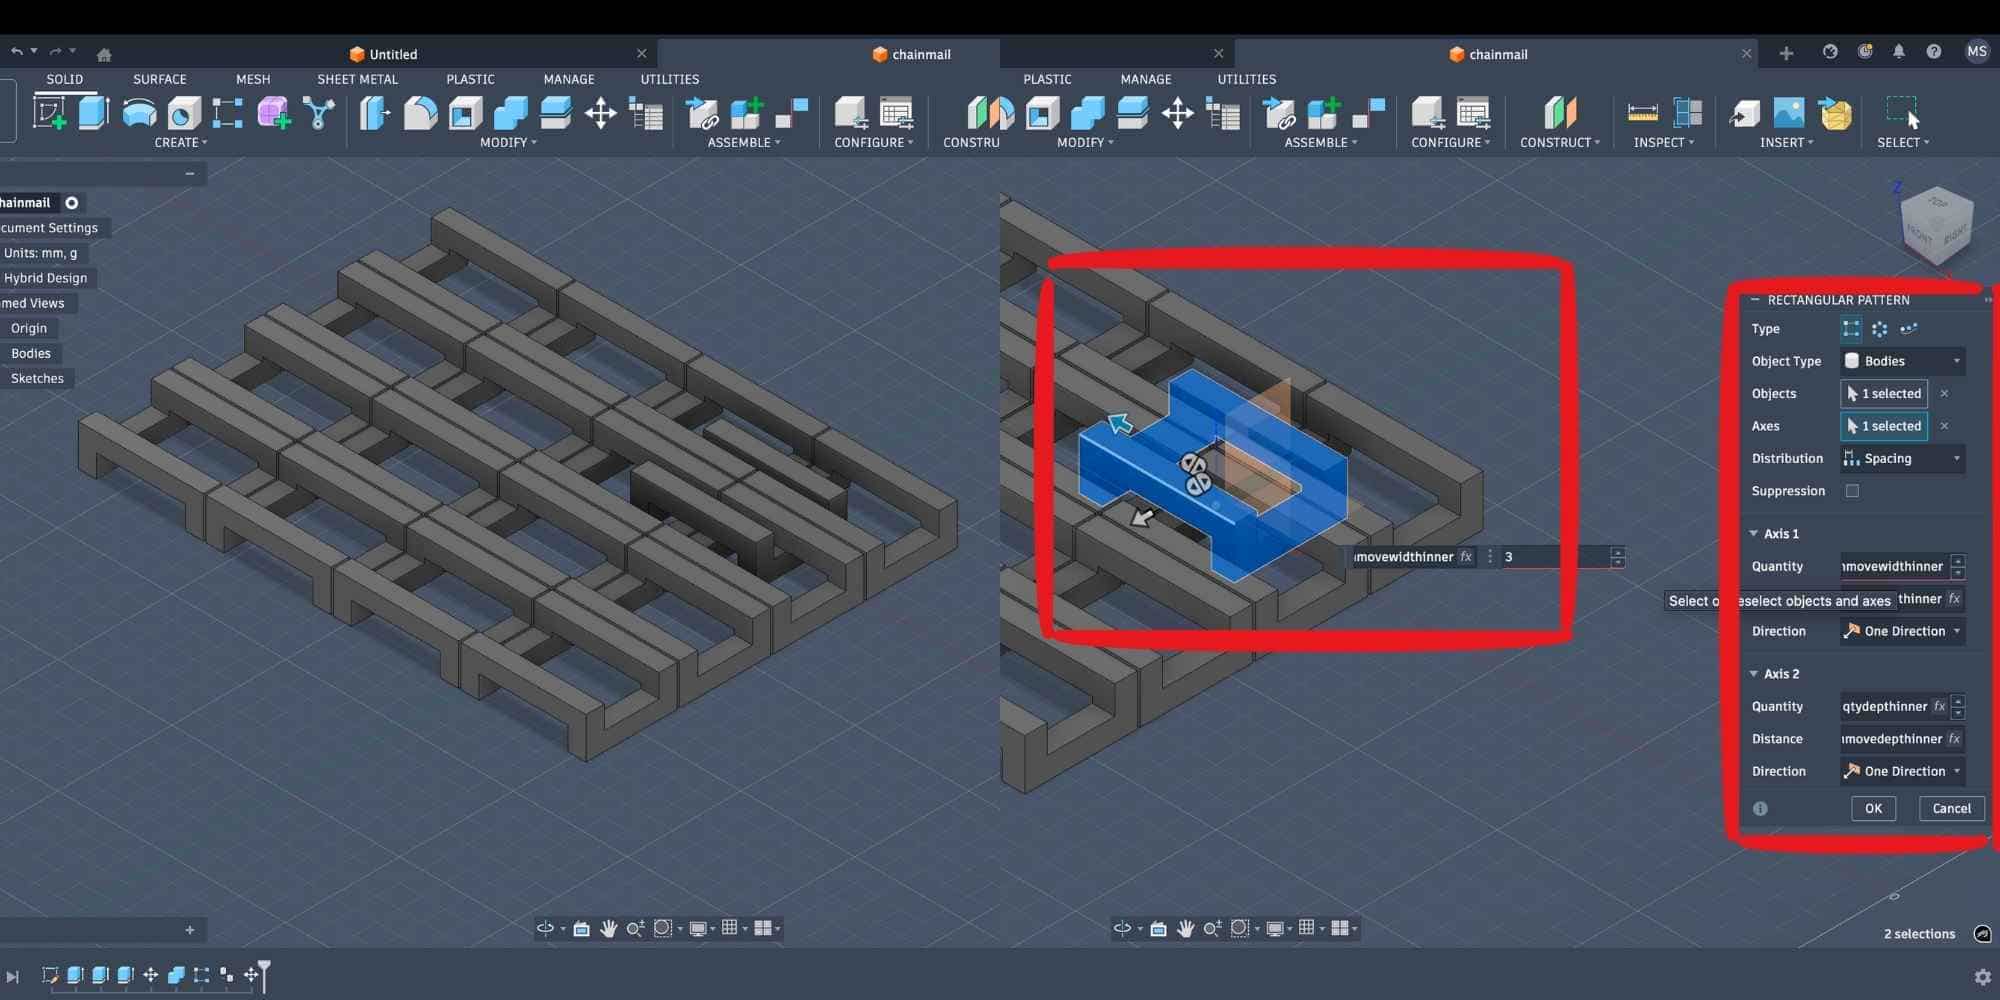This screenshot has width=2000, height=1000.
Task: Select the Interference icon in Inspect group
Action: pos(1688,113)
